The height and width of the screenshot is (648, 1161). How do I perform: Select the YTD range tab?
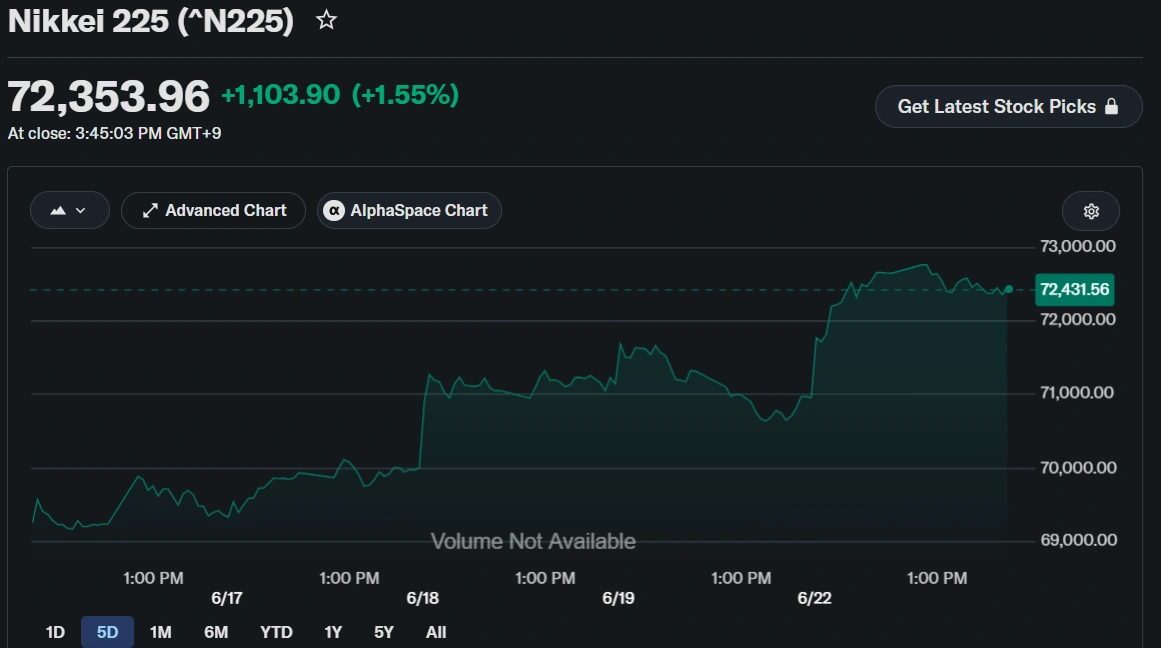pyautogui.click(x=276, y=632)
